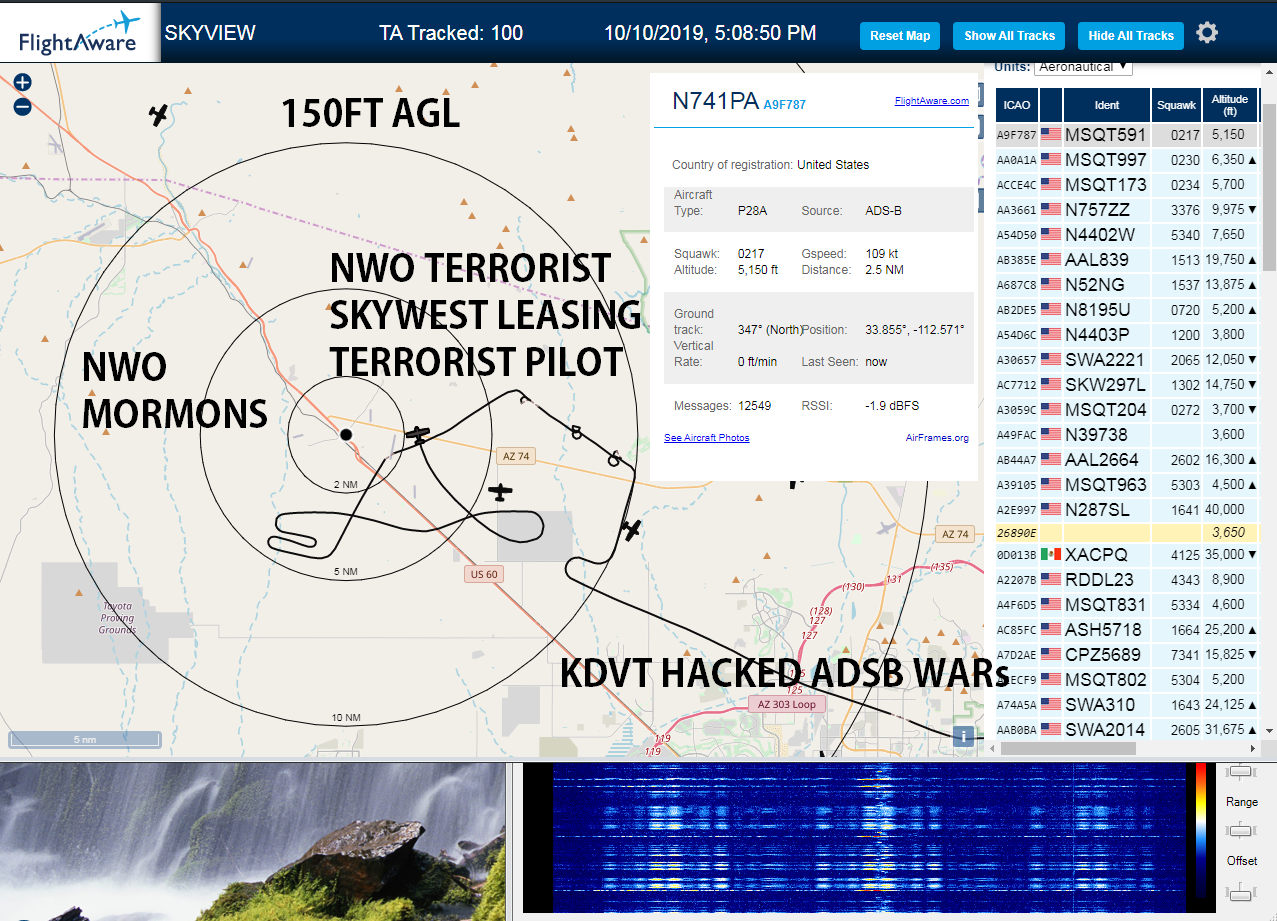Image resolution: width=1277 pixels, height=921 pixels.
Task: Select the N52NG aircraft row
Action: (x=1127, y=284)
